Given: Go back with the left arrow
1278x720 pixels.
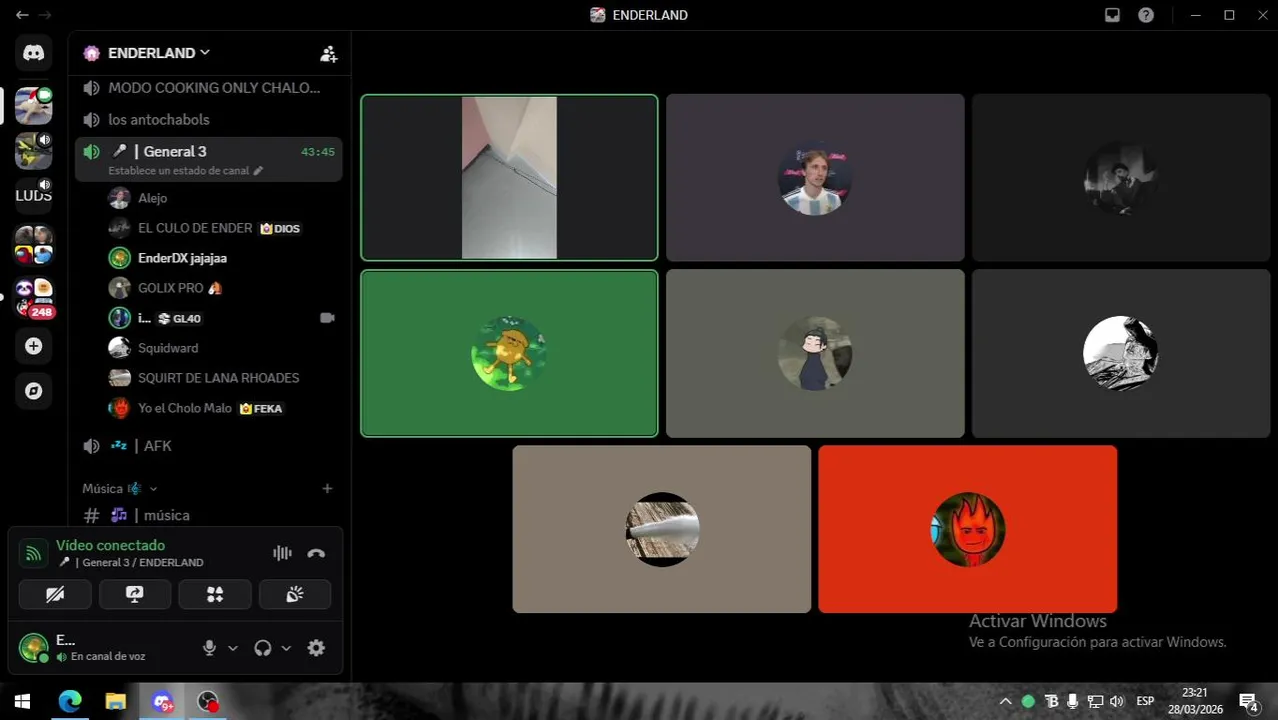Looking at the screenshot, I should click(x=22, y=15).
